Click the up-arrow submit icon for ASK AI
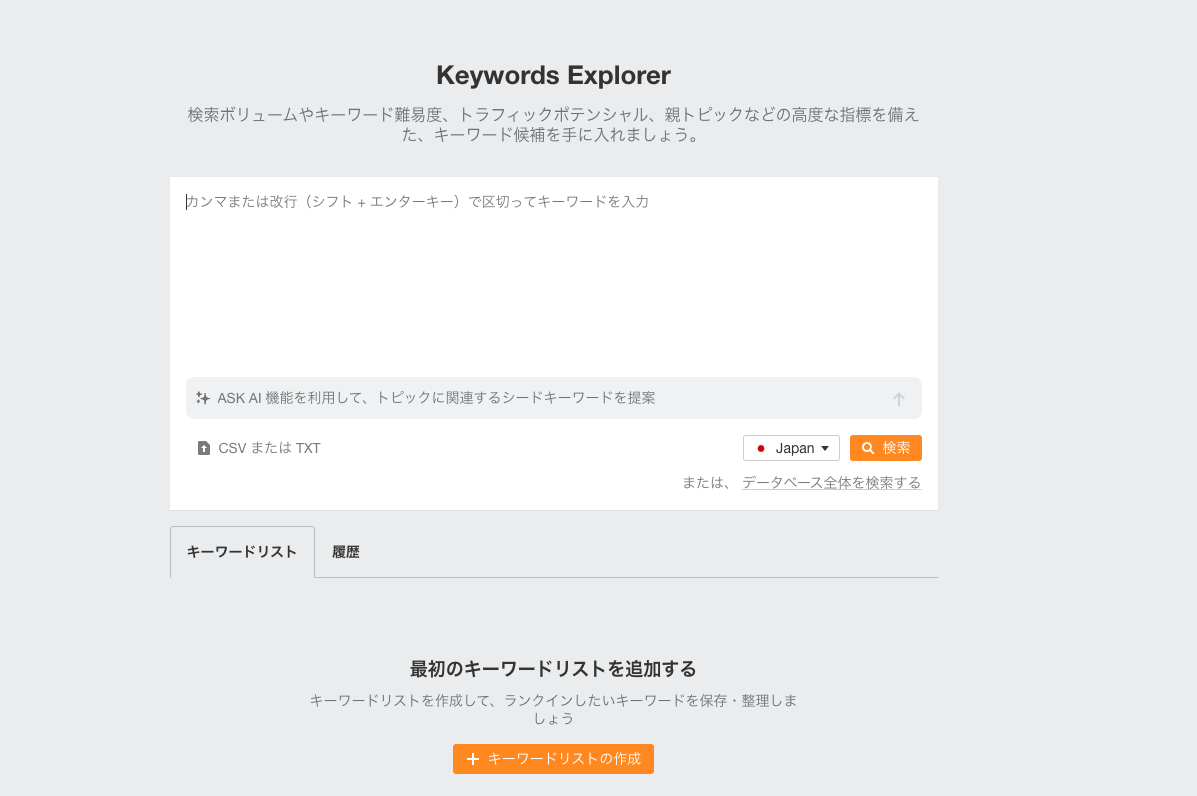The height and width of the screenshot is (796, 1197). [x=899, y=398]
